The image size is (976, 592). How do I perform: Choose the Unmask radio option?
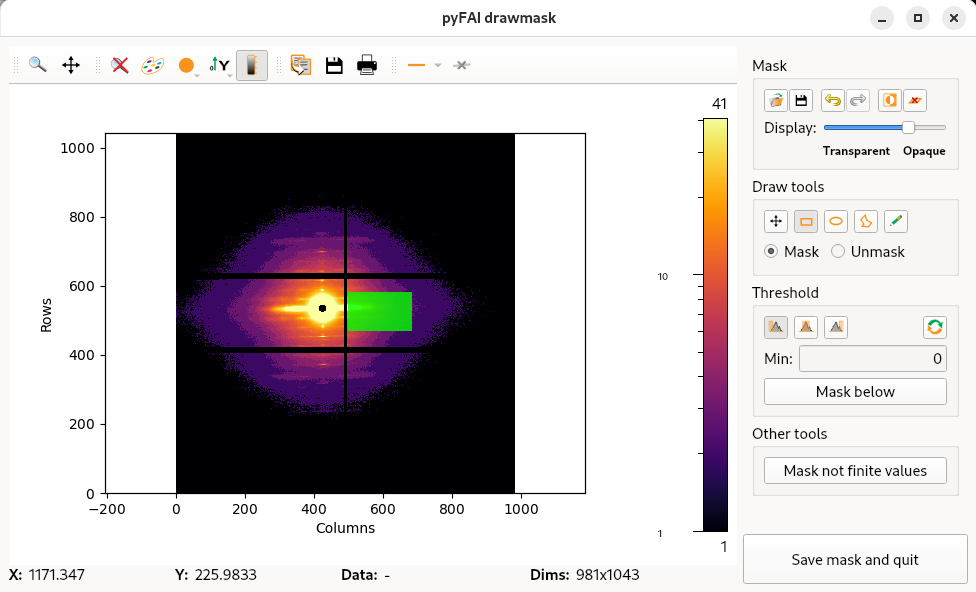pos(868,251)
